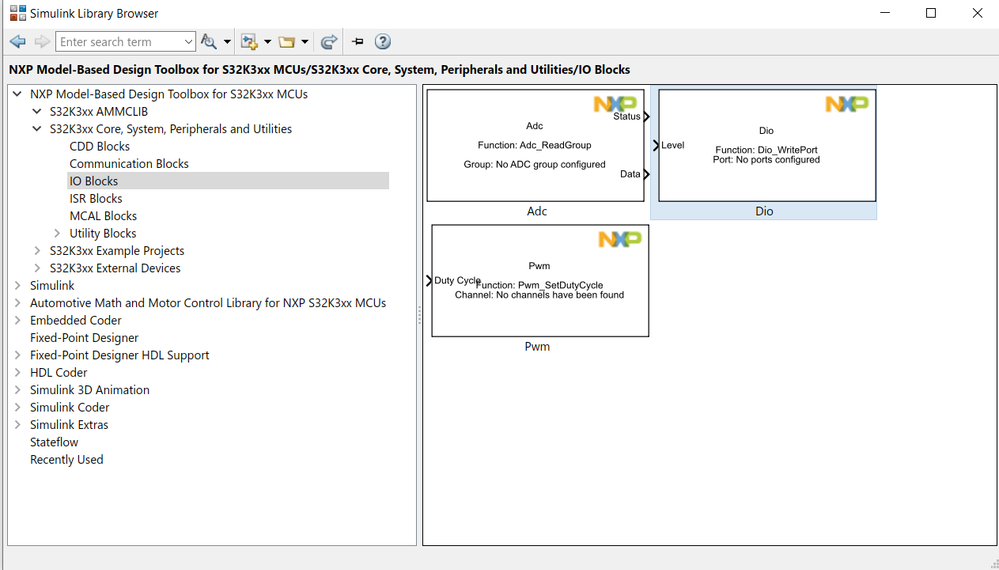Expand Fixed-Point Designer HDL Support node
This screenshot has width=999, height=570.
[x=17, y=355]
